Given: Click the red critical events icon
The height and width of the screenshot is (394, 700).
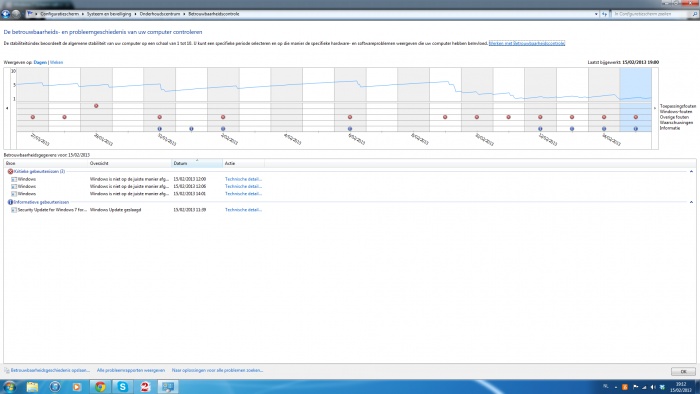Looking at the screenshot, I should [x=10, y=171].
